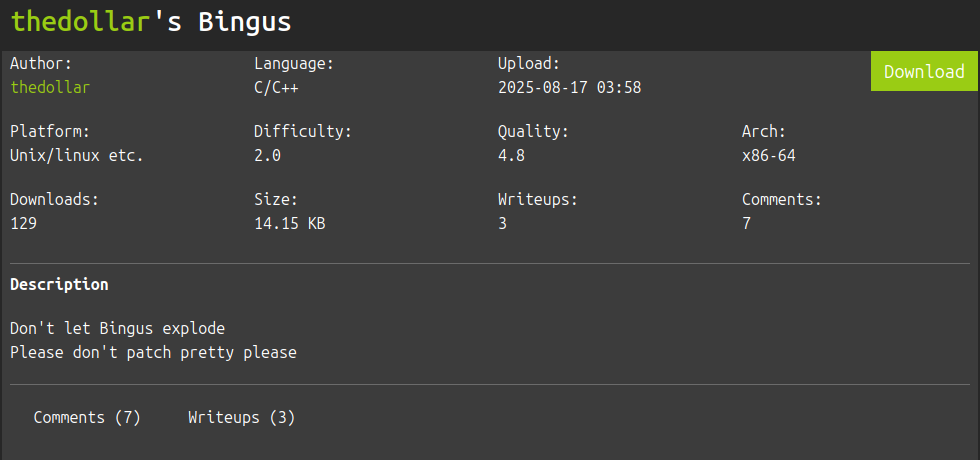Screen dimensions: 980x460
Task: Open the thedollar author link
Action: [x=50, y=87]
